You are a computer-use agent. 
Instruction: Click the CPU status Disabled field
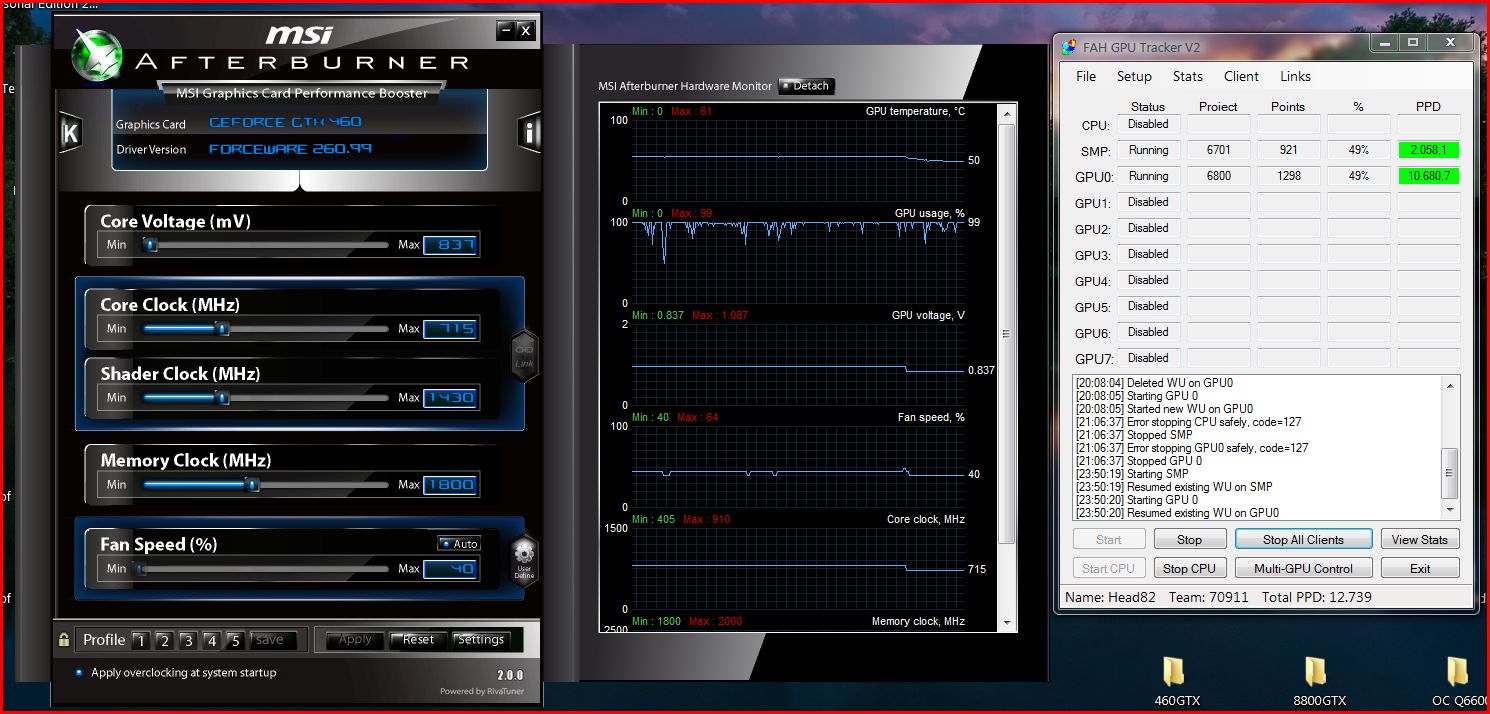click(x=1148, y=124)
